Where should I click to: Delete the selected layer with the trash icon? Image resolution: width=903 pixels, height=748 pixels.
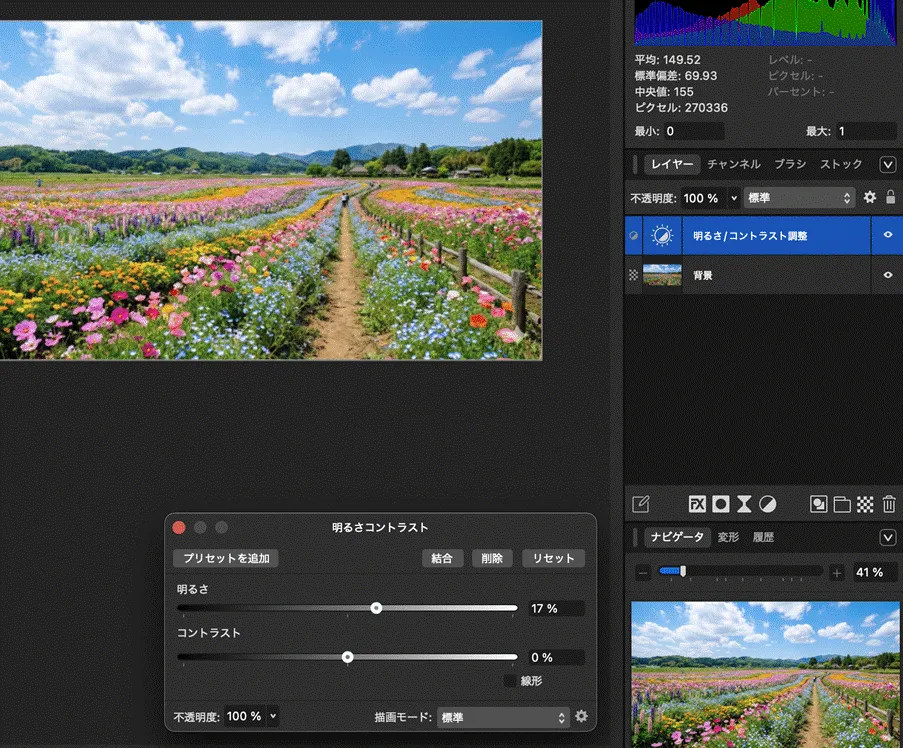tap(890, 505)
